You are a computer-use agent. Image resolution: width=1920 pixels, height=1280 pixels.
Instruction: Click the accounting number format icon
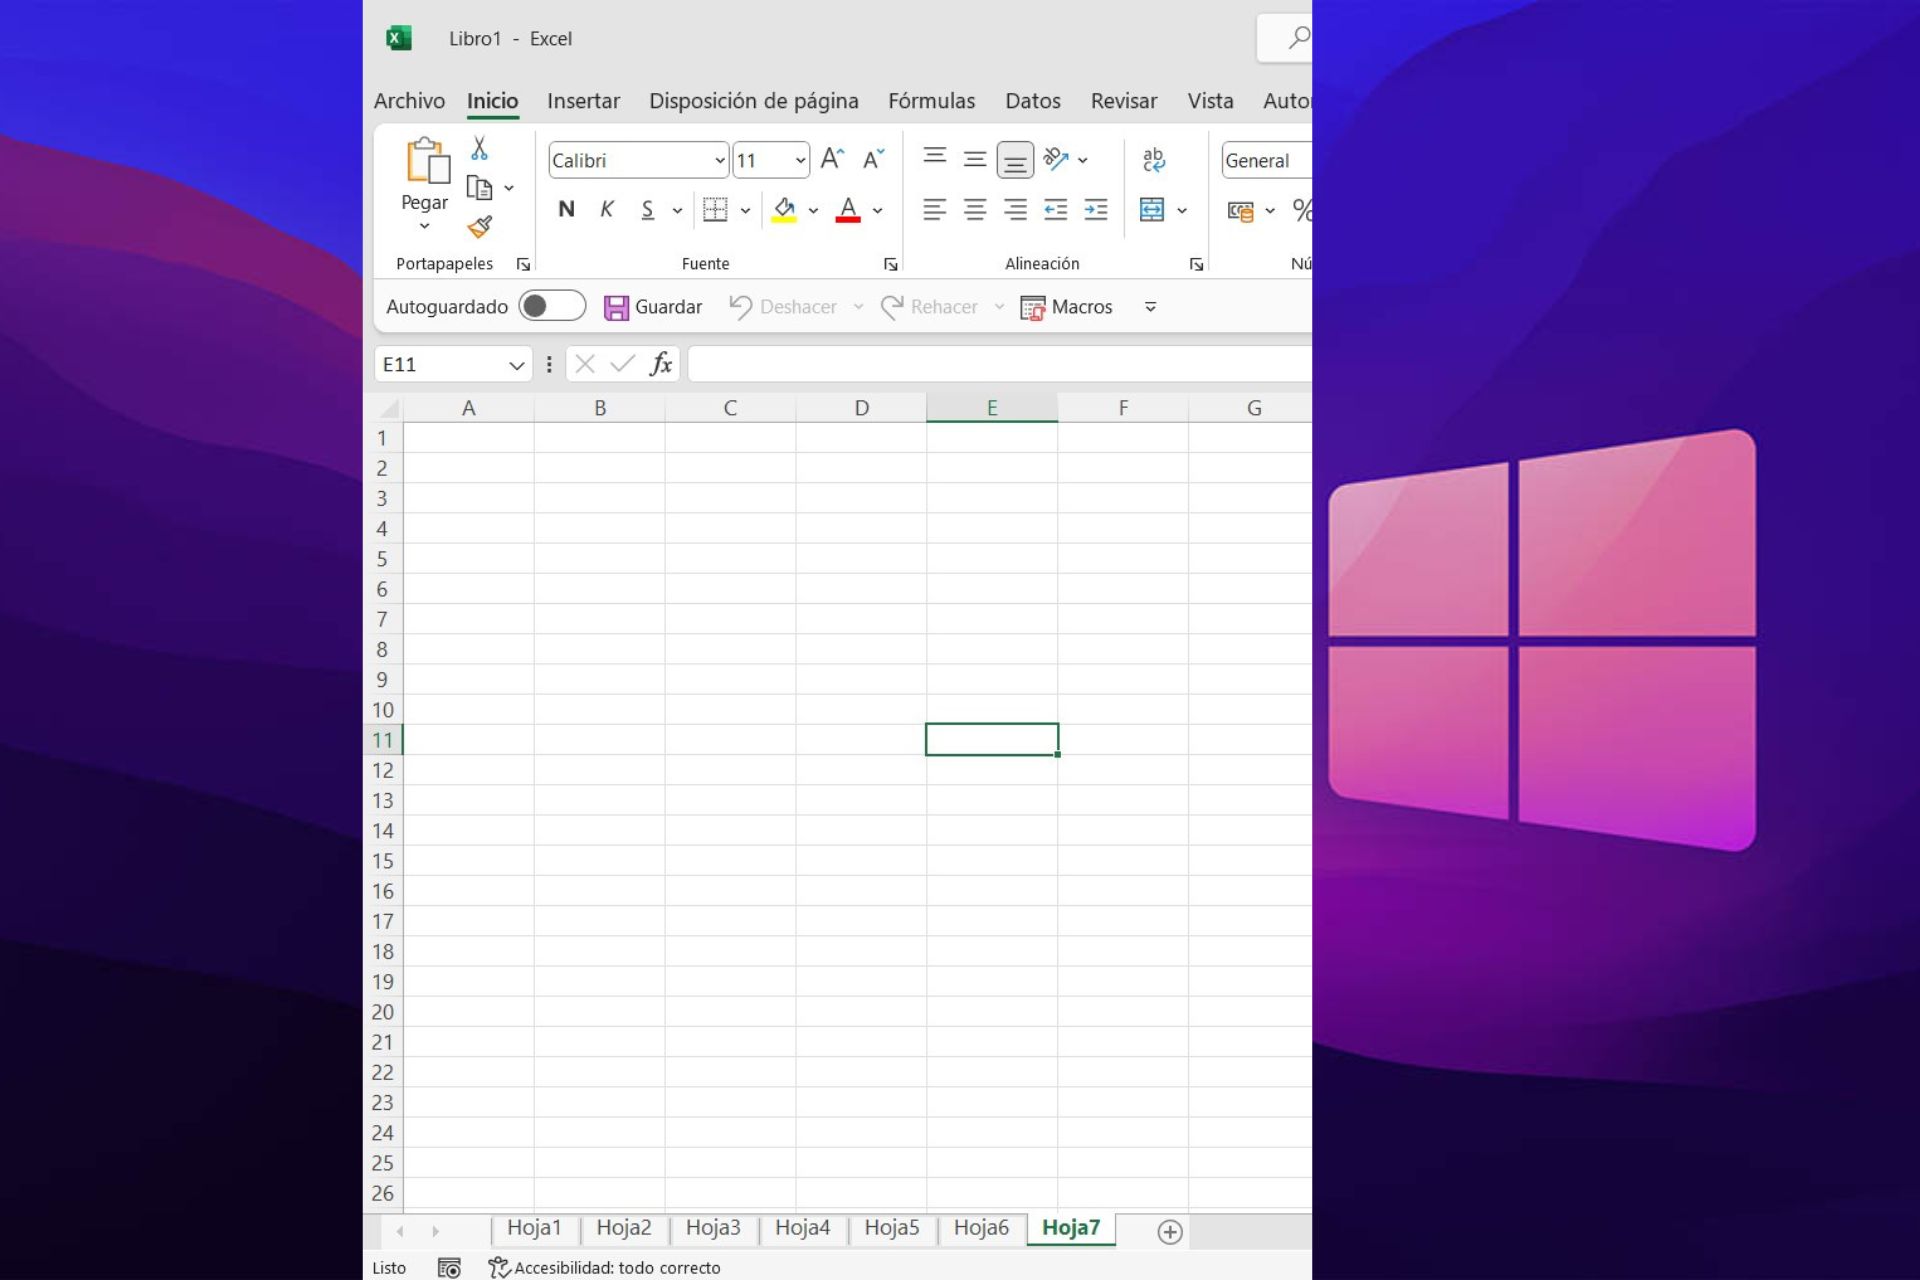(1241, 211)
